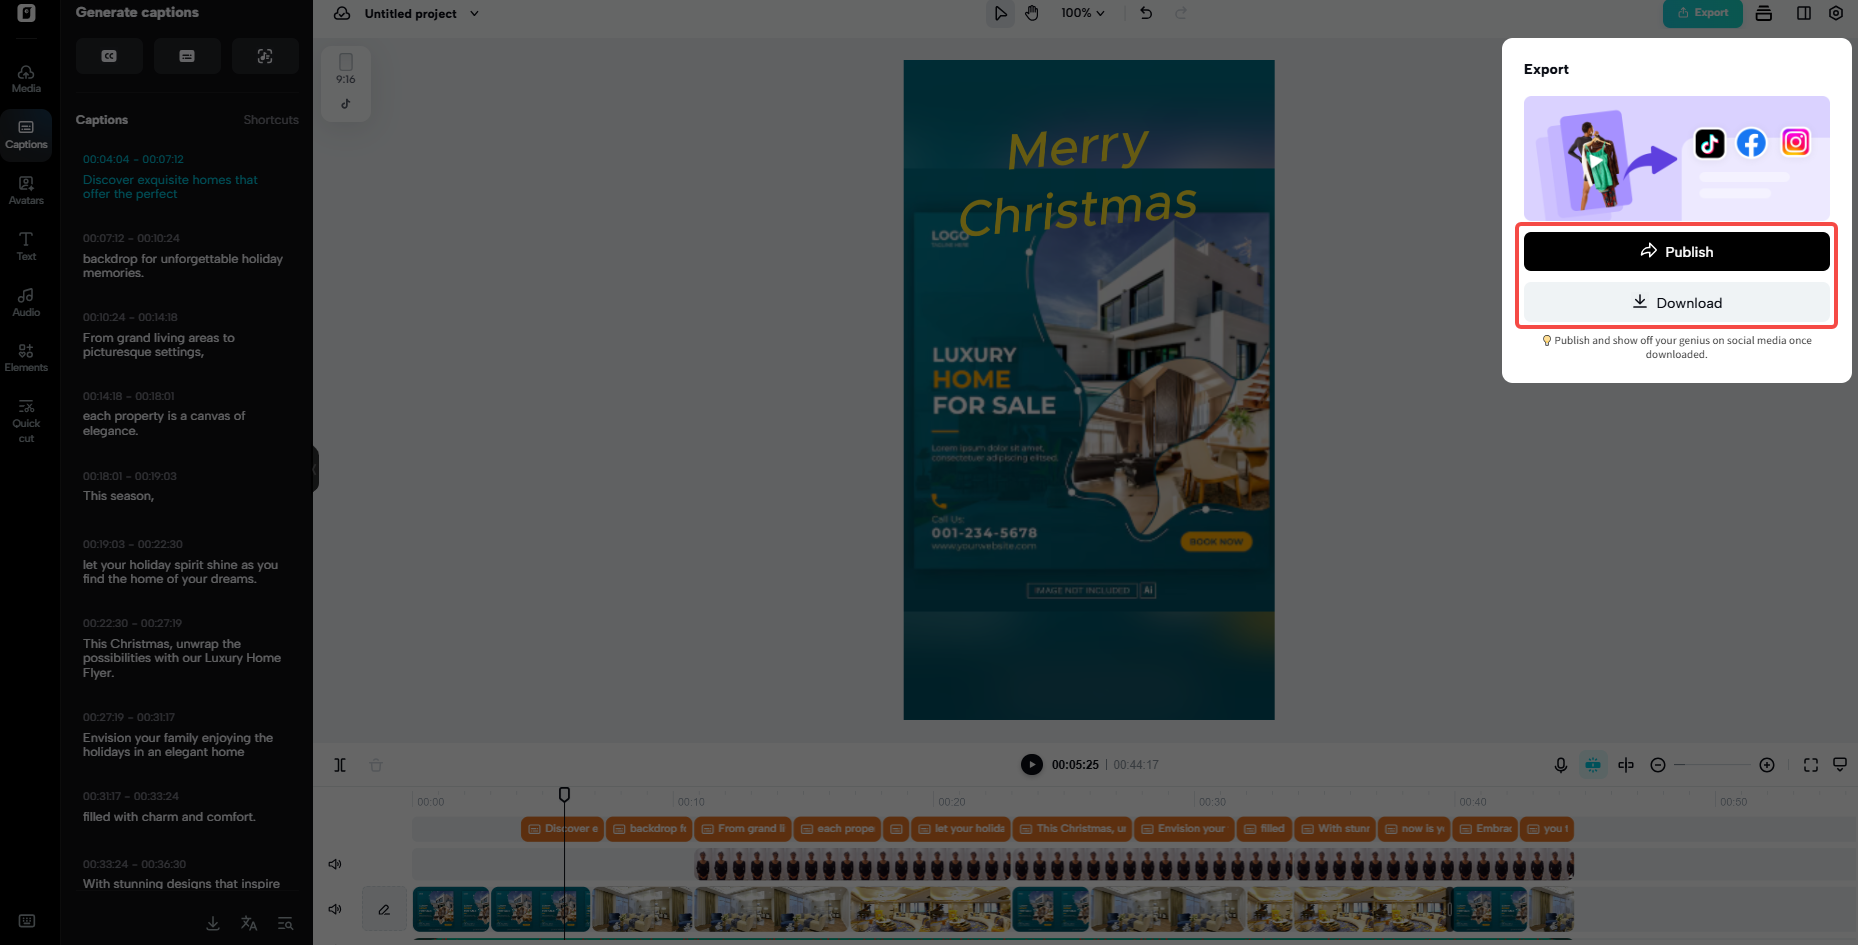Translate captions using the translate icon
The width and height of the screenshot is (1858, 945).
[x=249, y=924]
